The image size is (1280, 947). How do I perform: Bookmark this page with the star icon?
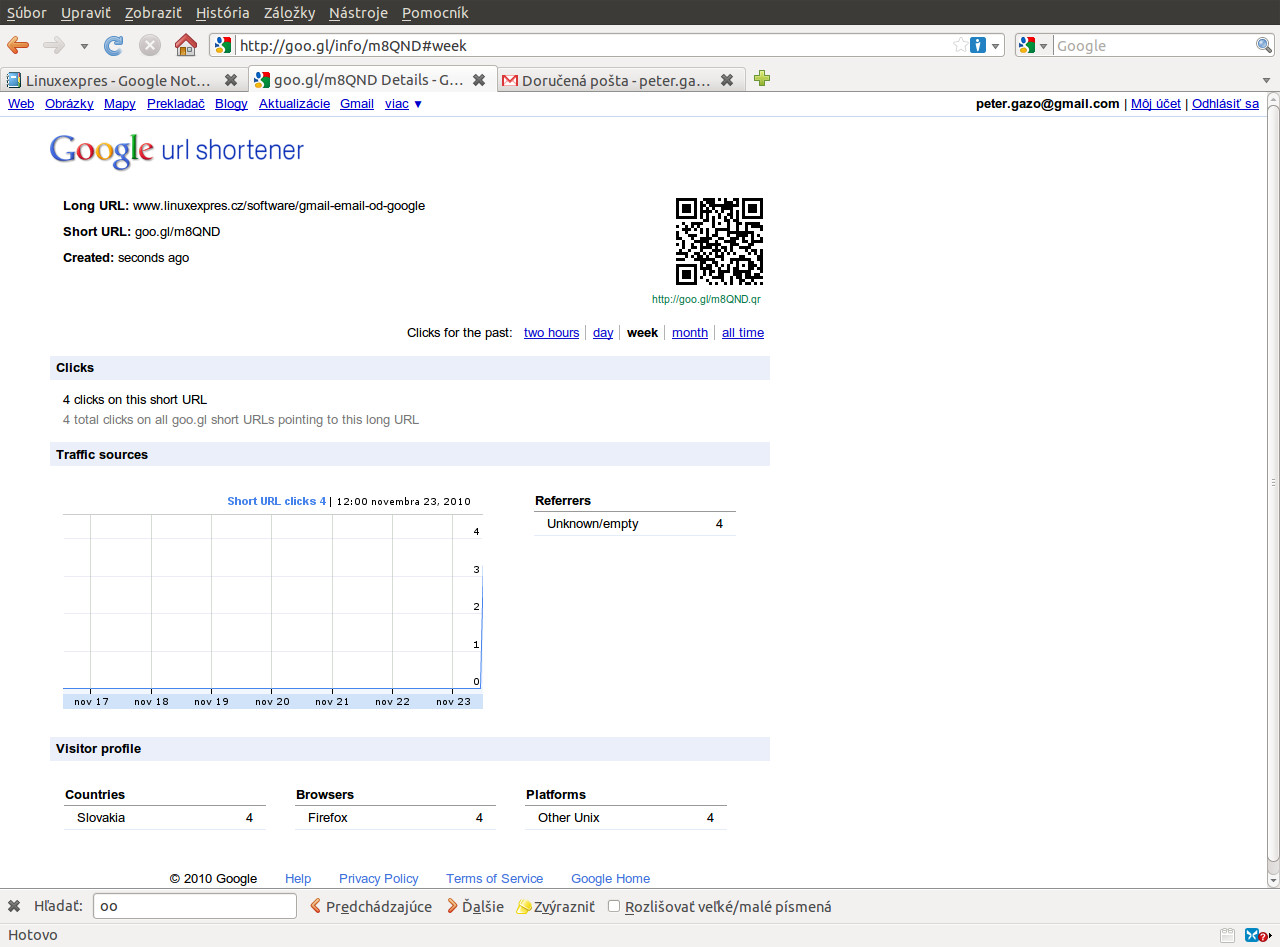click(x=960, y=45)
